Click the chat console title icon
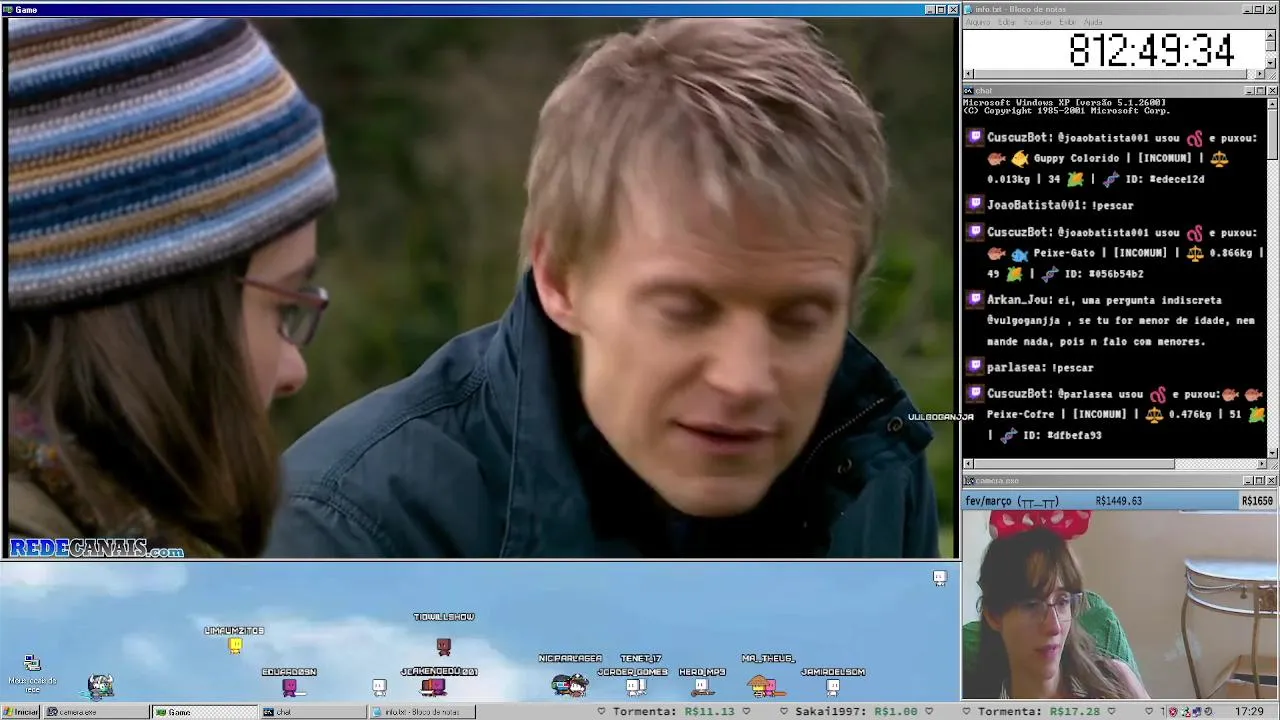 (969, 91)
